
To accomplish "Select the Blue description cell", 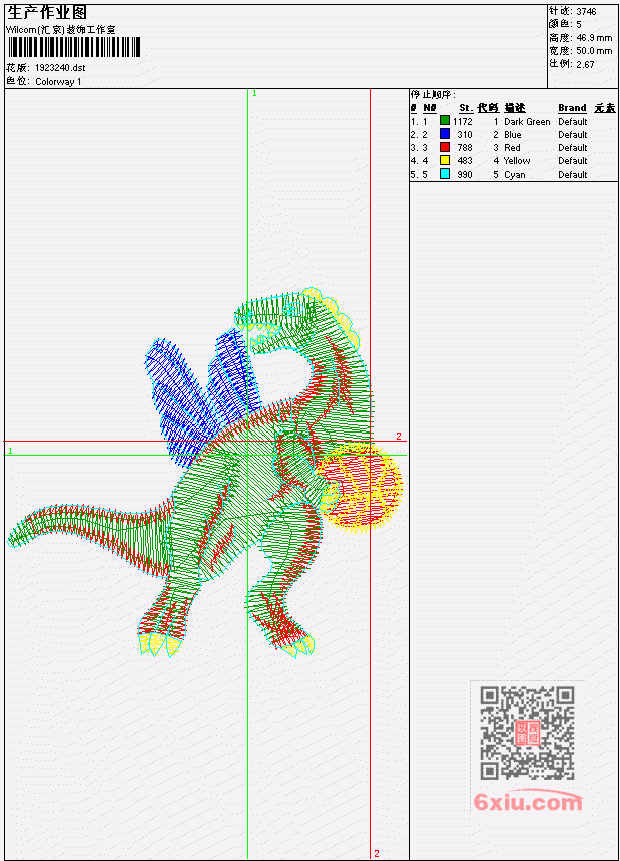I will (512, 135).
